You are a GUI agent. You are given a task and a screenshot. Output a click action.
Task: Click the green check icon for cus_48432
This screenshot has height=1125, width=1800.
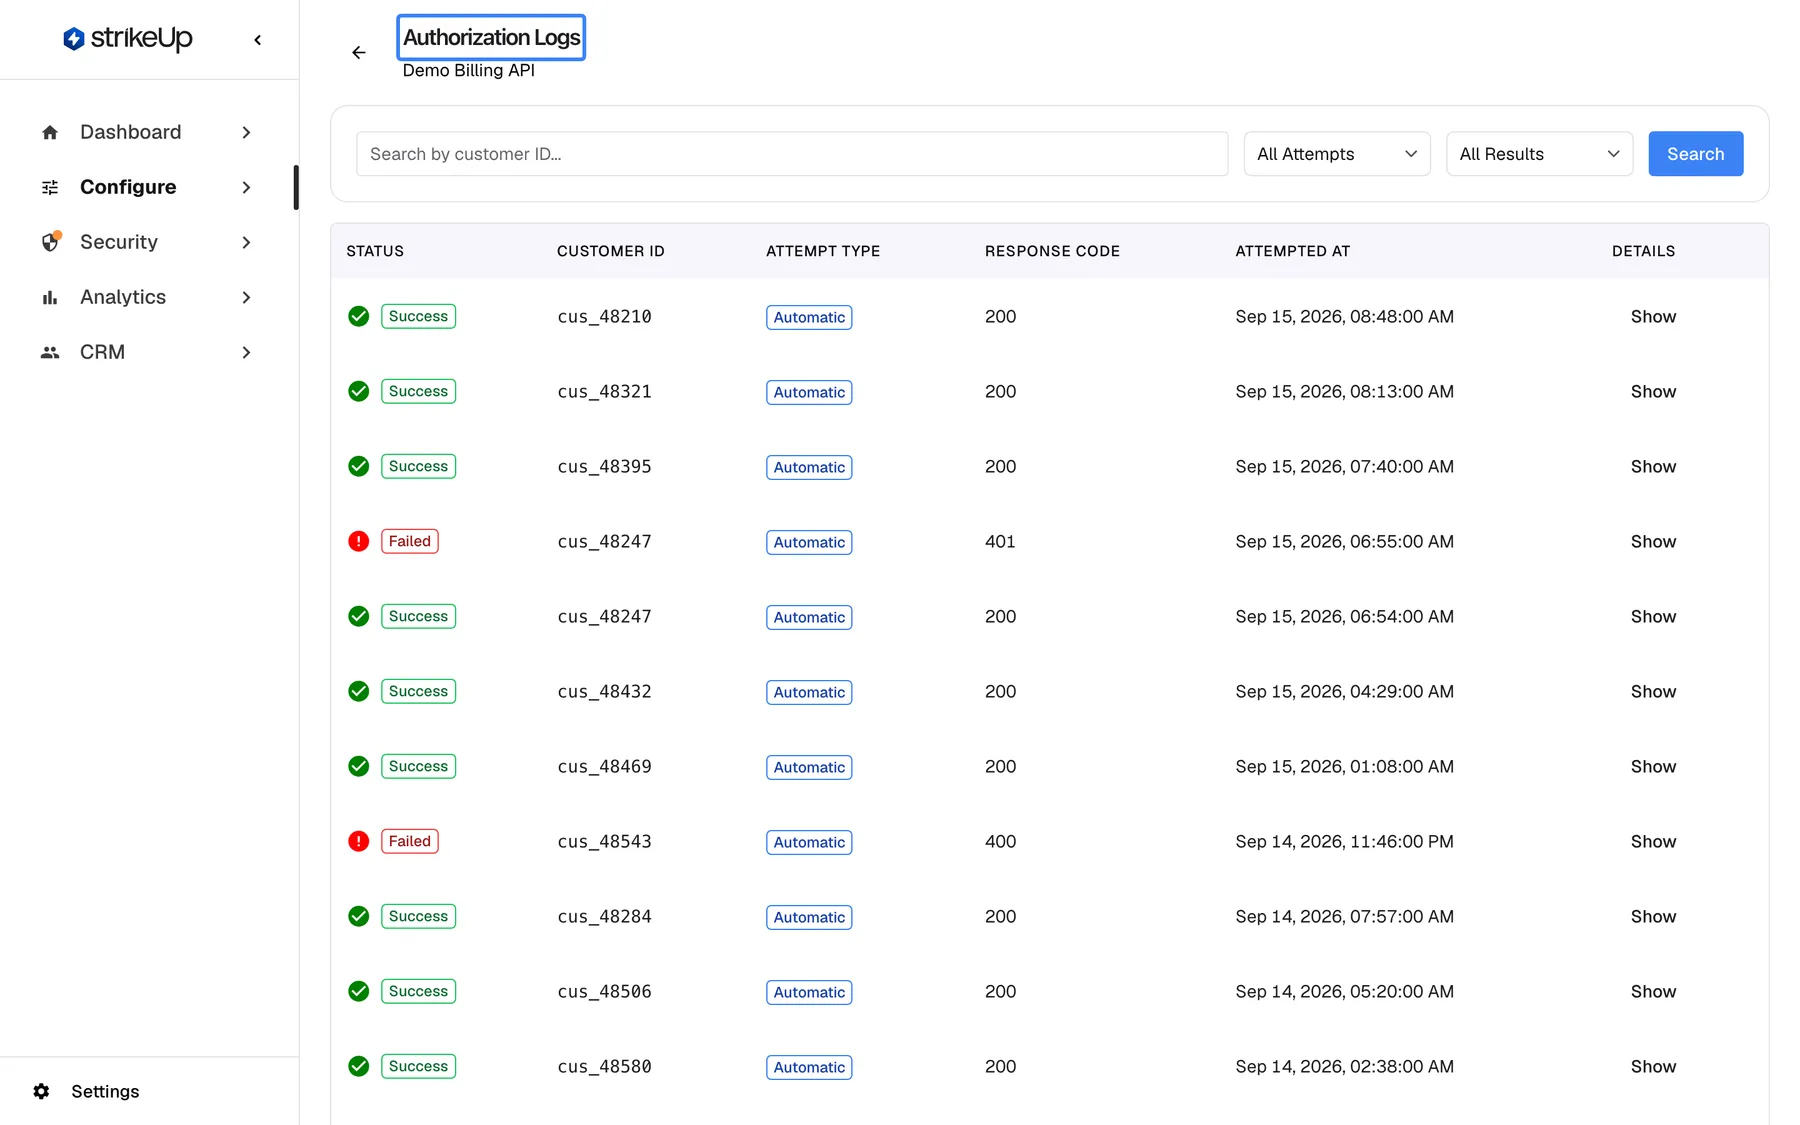pyautogui.click(x=359, y=691)
